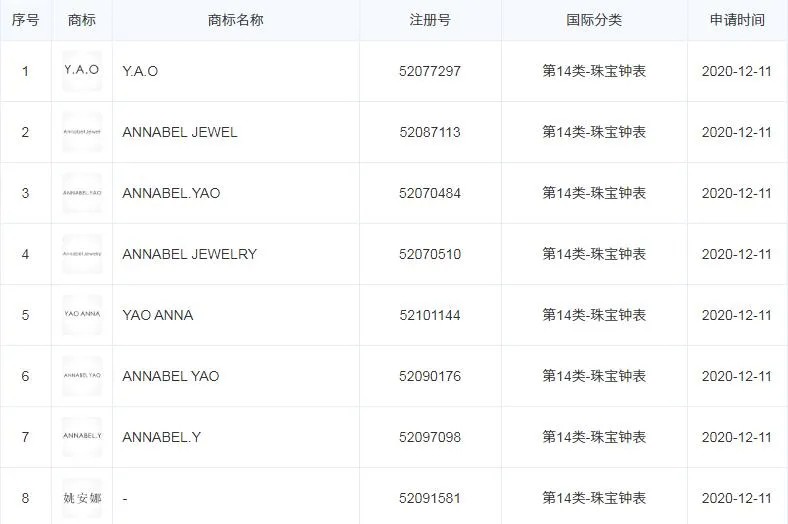
Task: Open the ANNABEL JEWELRY name link
Action: pos(189,254)
